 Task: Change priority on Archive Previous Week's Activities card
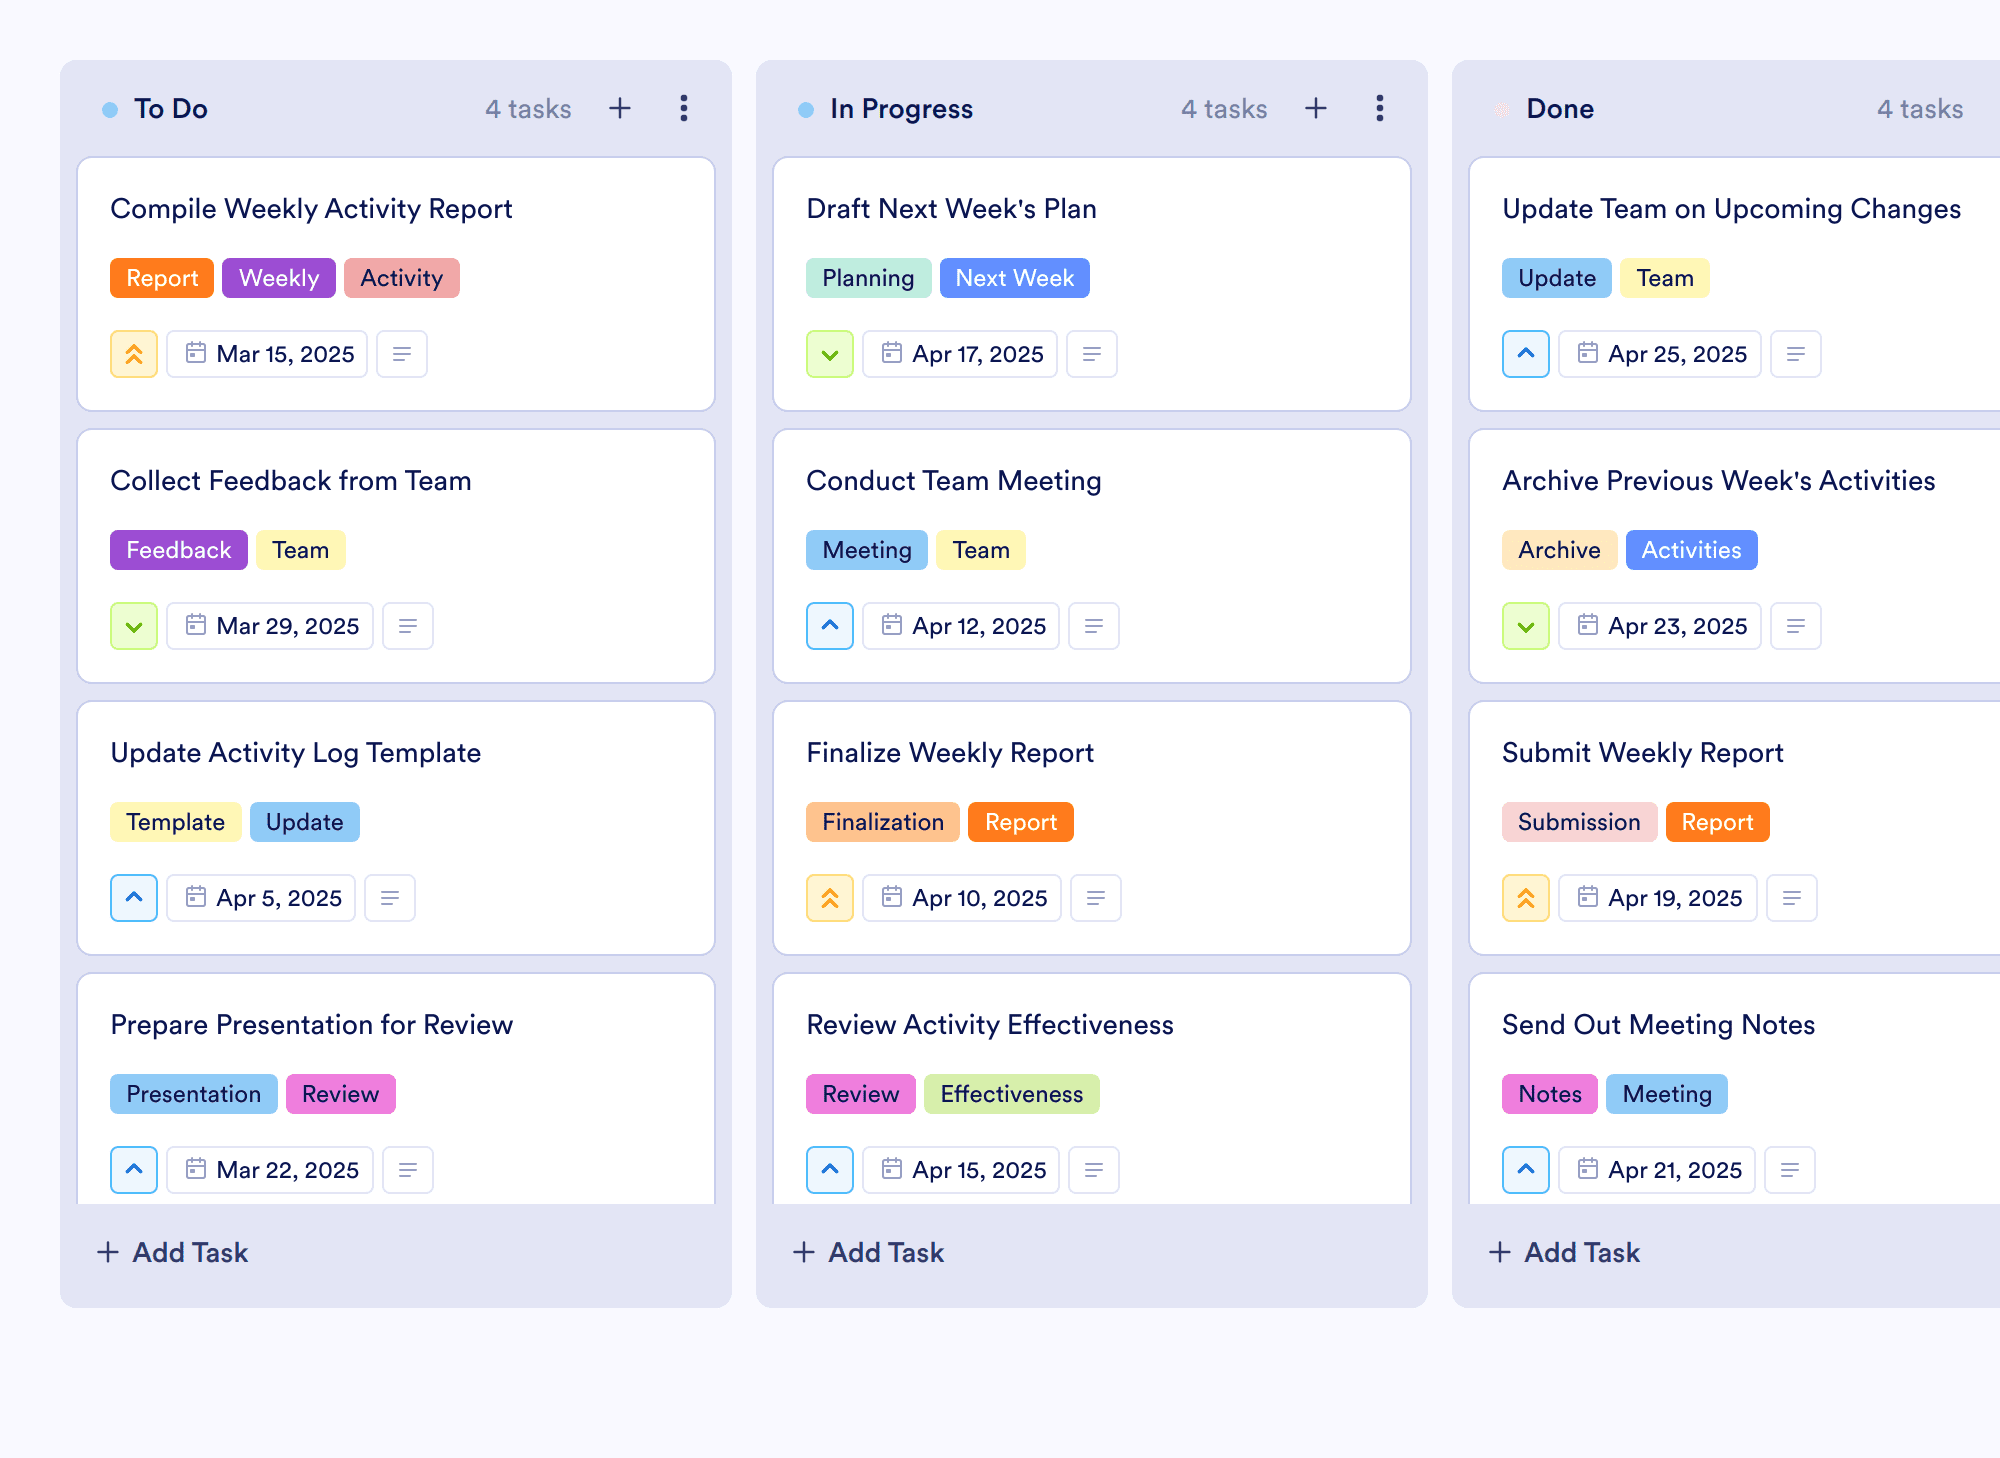point(1526,626)
